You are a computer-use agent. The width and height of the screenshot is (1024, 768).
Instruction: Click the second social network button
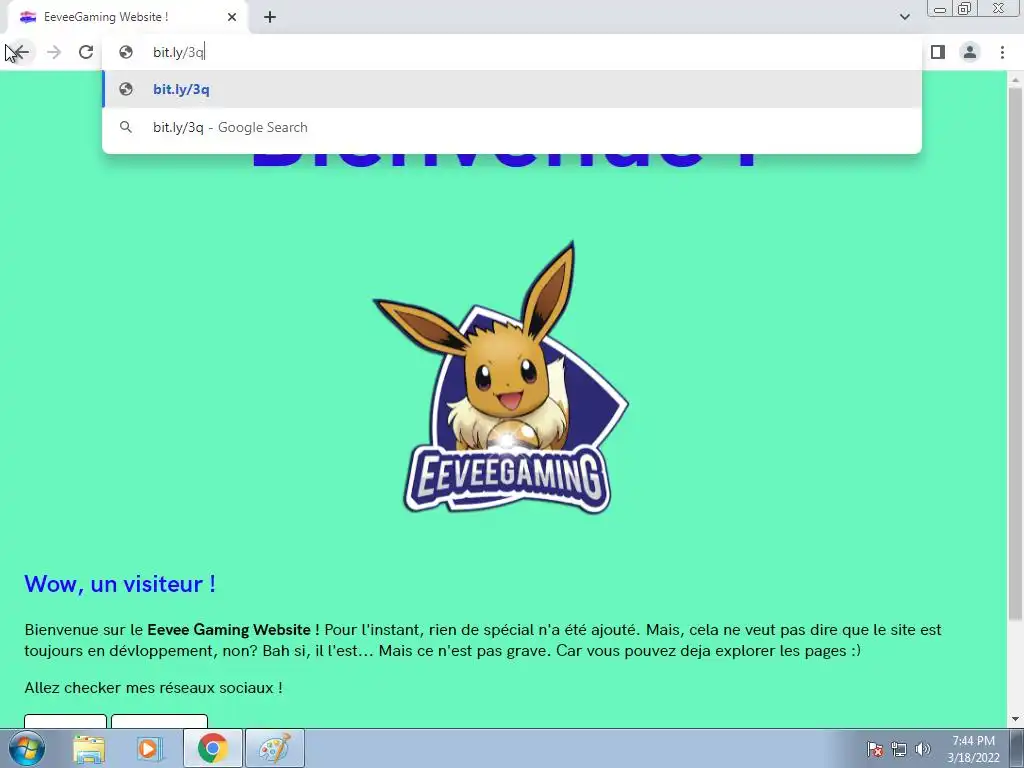[x=159, y=721]
